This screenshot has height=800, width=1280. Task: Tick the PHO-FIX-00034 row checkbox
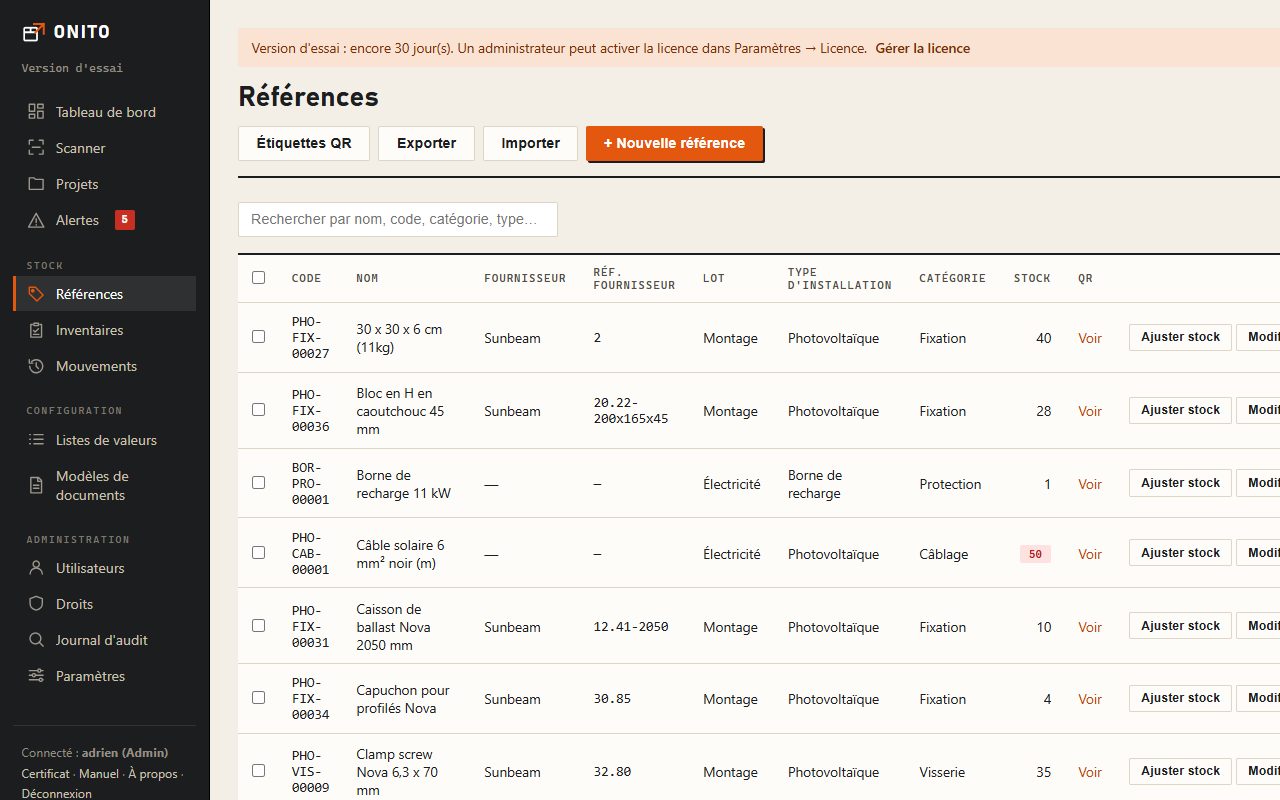pos(259,698)
